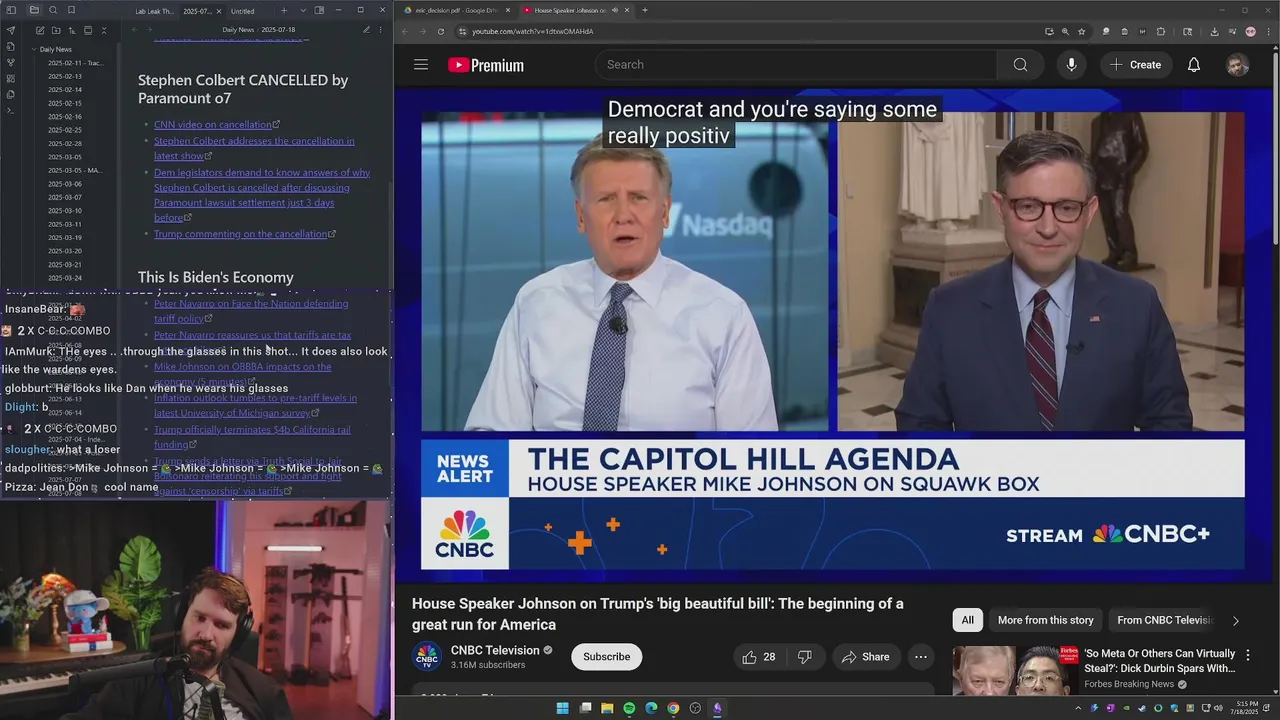Open browser downloads icon

[x=1214, y=31]
